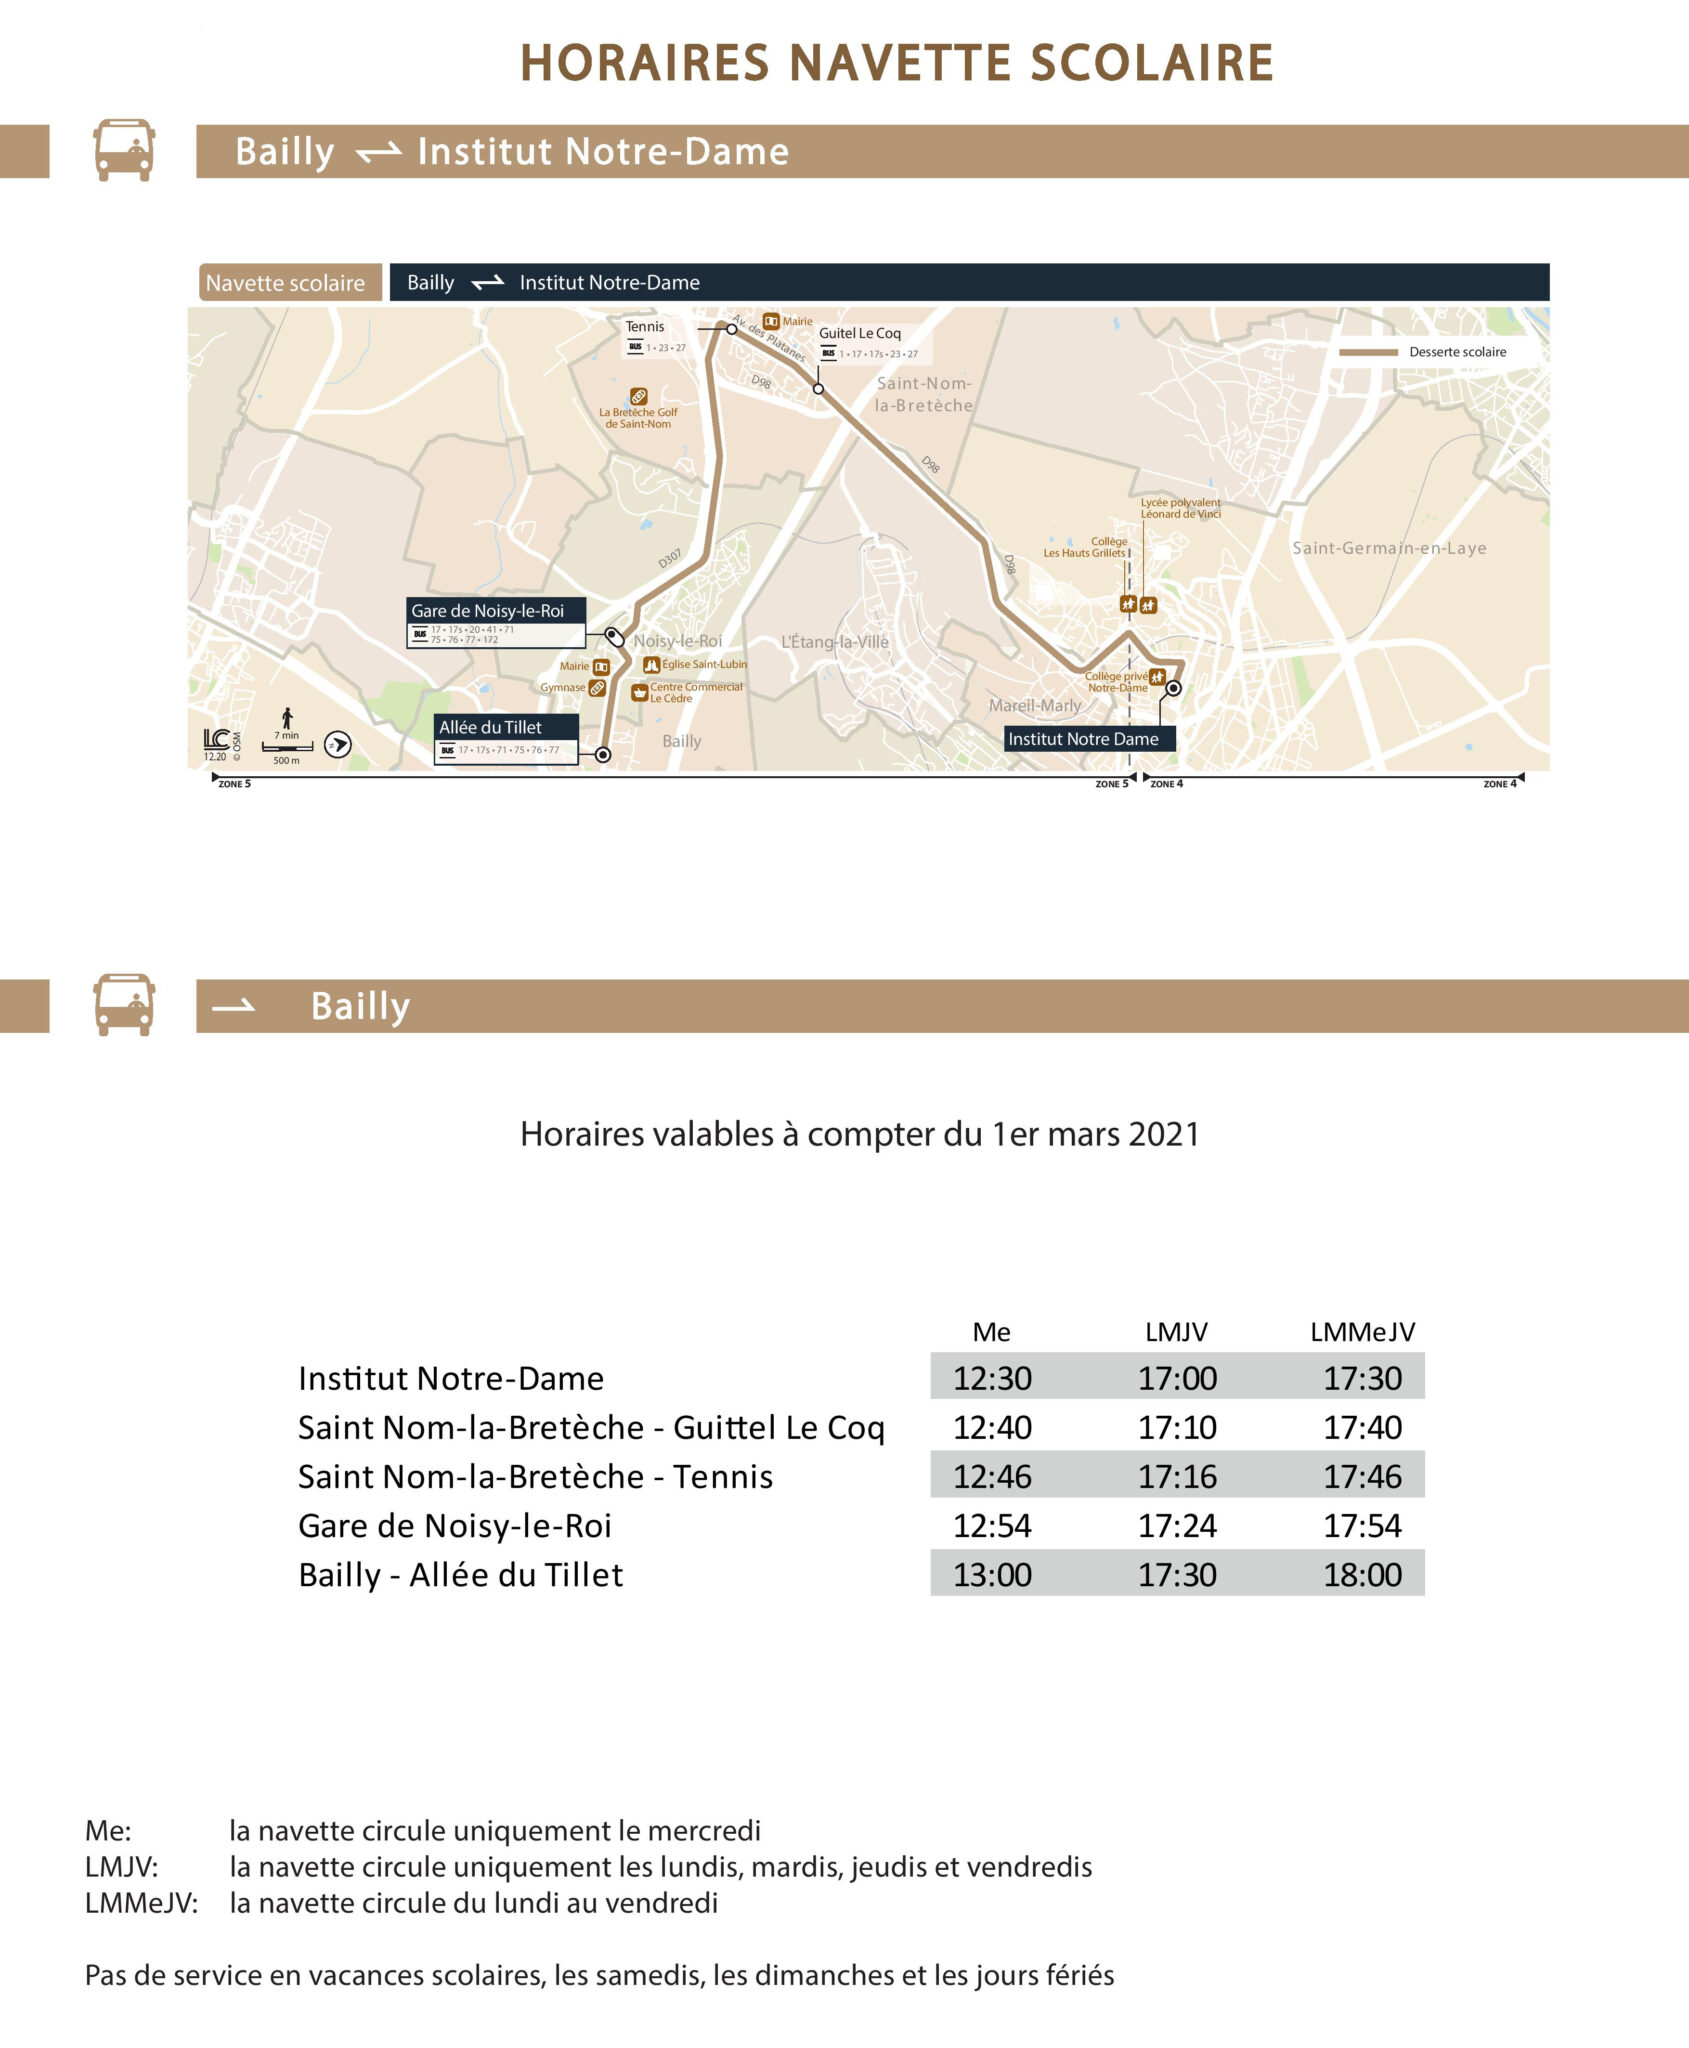The image size is (1689, 2048).
Task: Click the north compass arrow icon on map
Action: point(338,744)
